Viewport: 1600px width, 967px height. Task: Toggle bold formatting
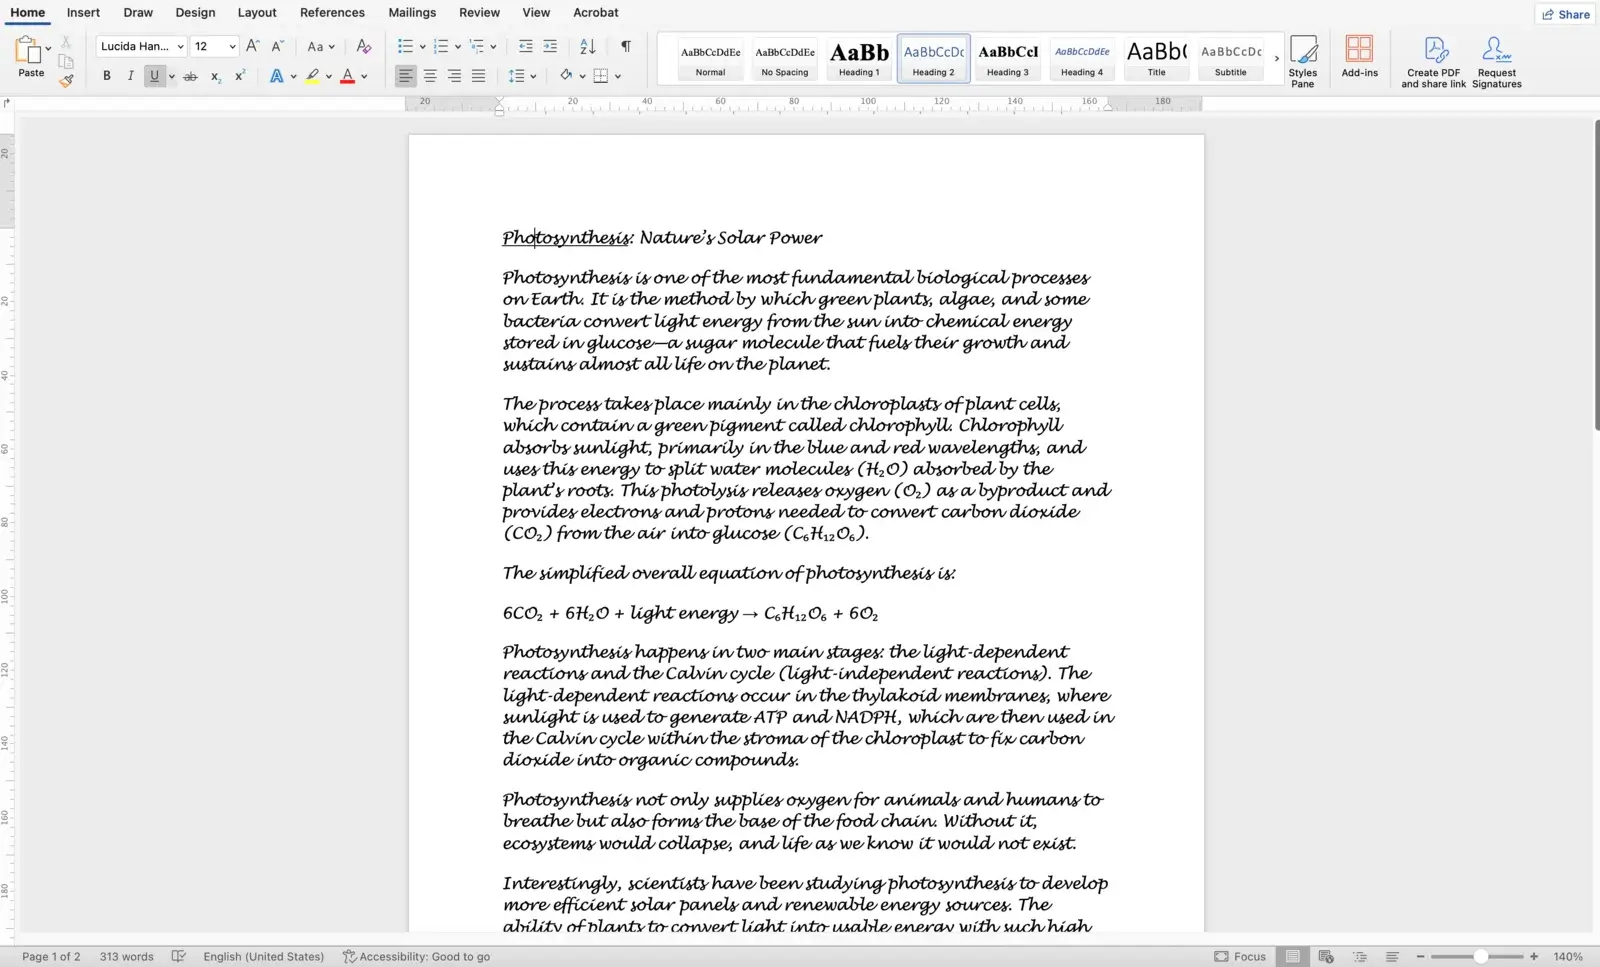(x=107, y=76)
